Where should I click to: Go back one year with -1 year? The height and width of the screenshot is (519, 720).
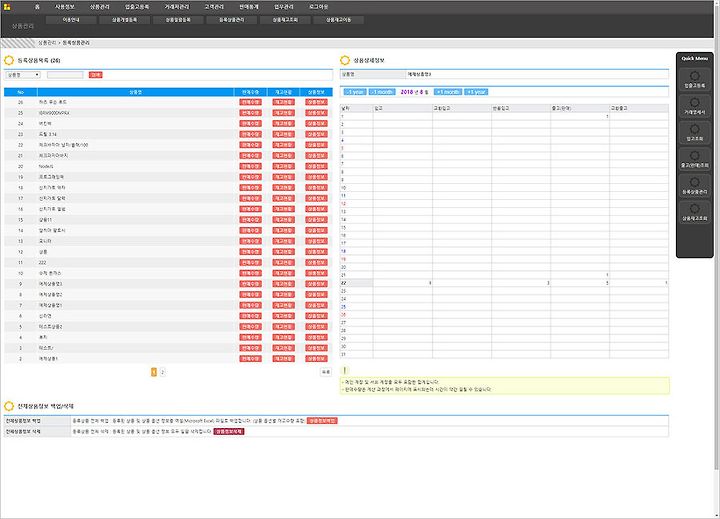(355, 92)
